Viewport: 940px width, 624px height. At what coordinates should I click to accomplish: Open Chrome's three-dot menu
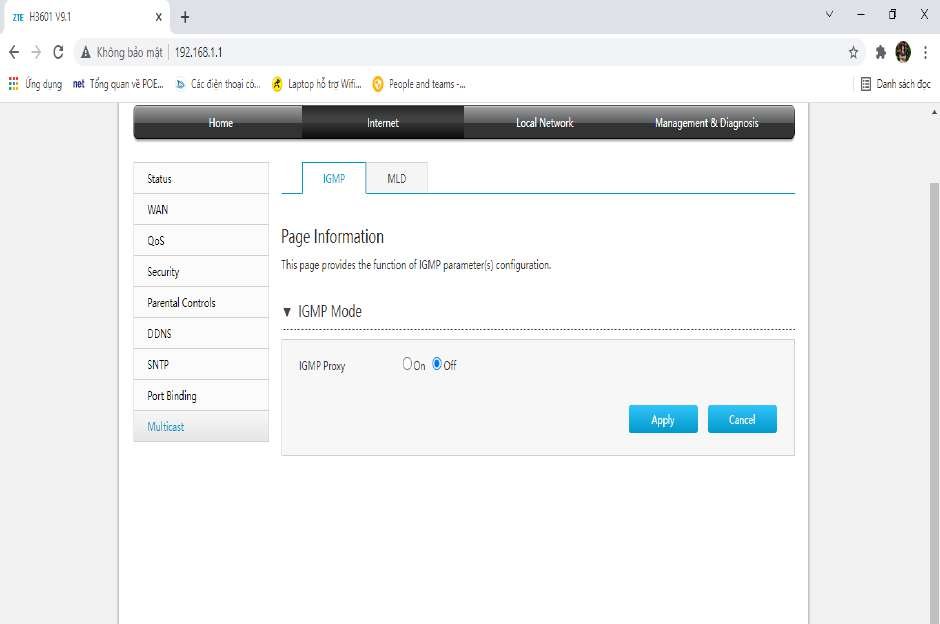point(926,53)
